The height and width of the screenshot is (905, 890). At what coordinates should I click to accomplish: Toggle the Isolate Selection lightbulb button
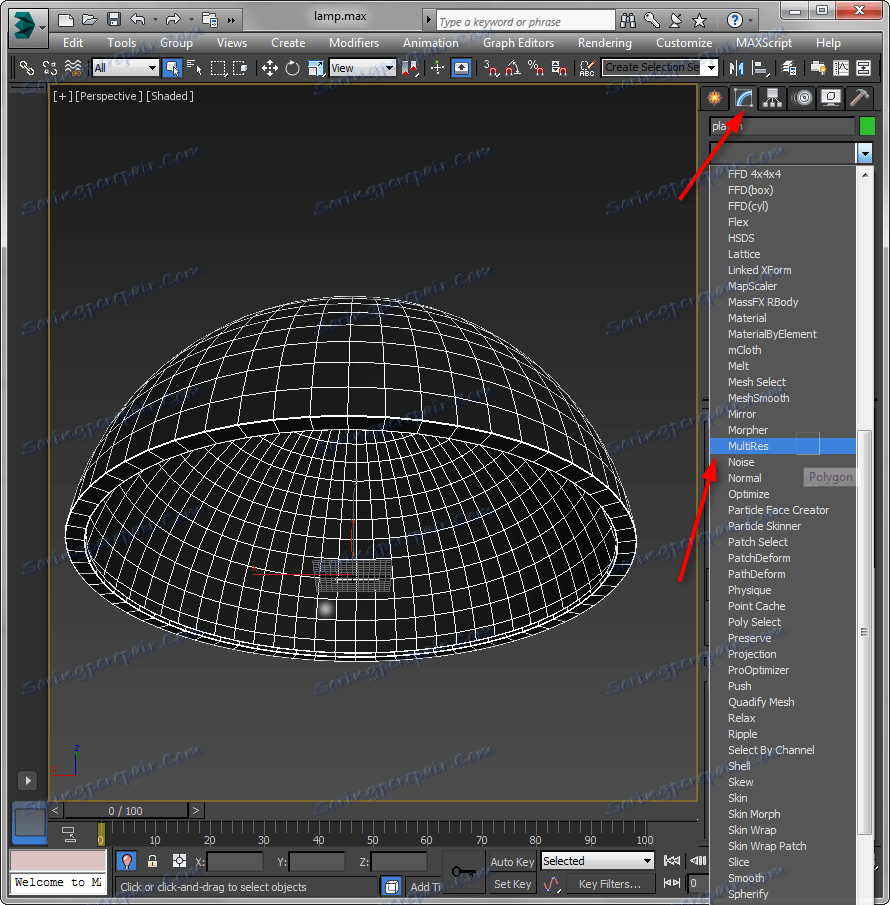127,861
